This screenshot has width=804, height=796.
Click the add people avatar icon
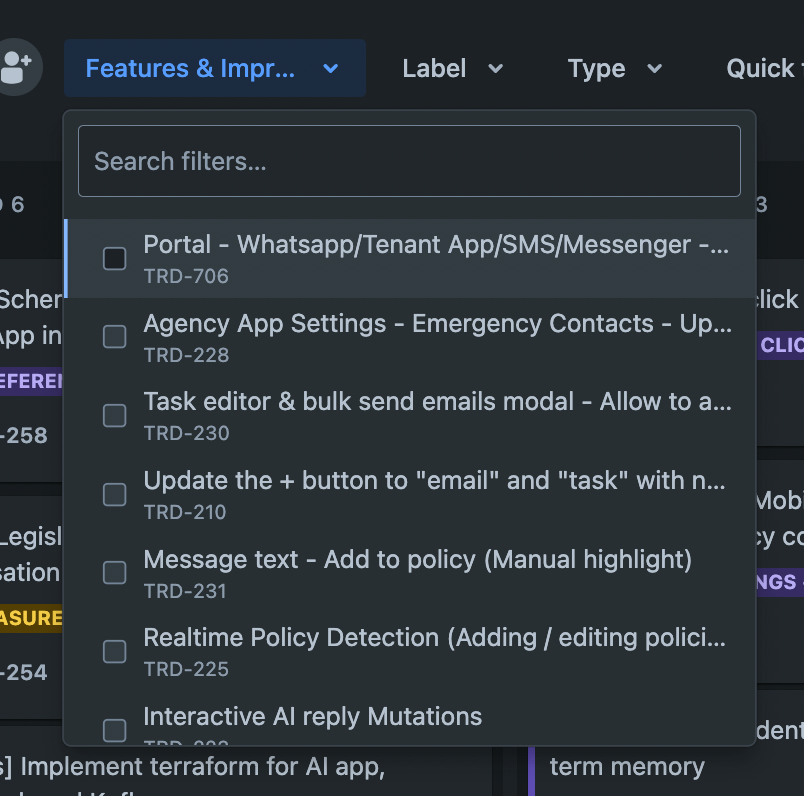pos(16,67)
